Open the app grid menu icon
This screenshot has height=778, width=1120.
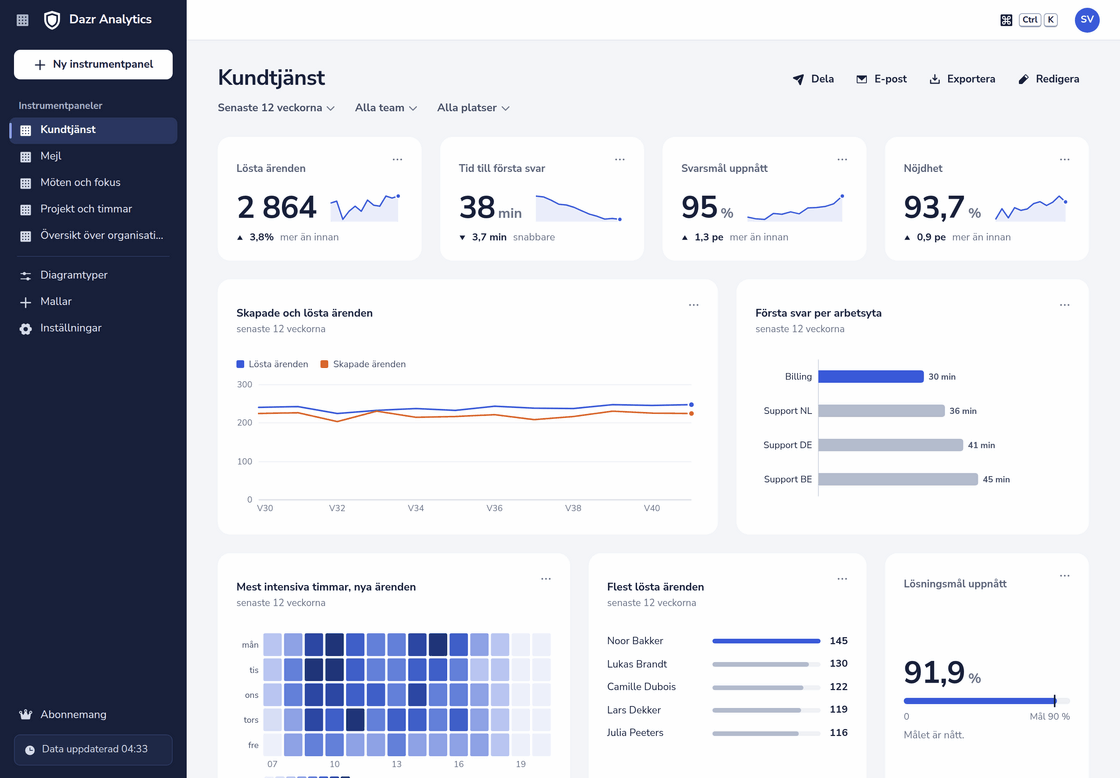click(23, 20)
